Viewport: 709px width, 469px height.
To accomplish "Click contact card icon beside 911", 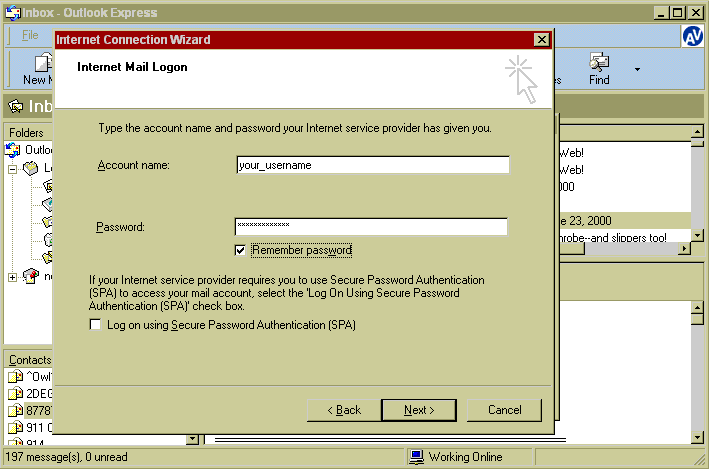I will pos(15,427).
